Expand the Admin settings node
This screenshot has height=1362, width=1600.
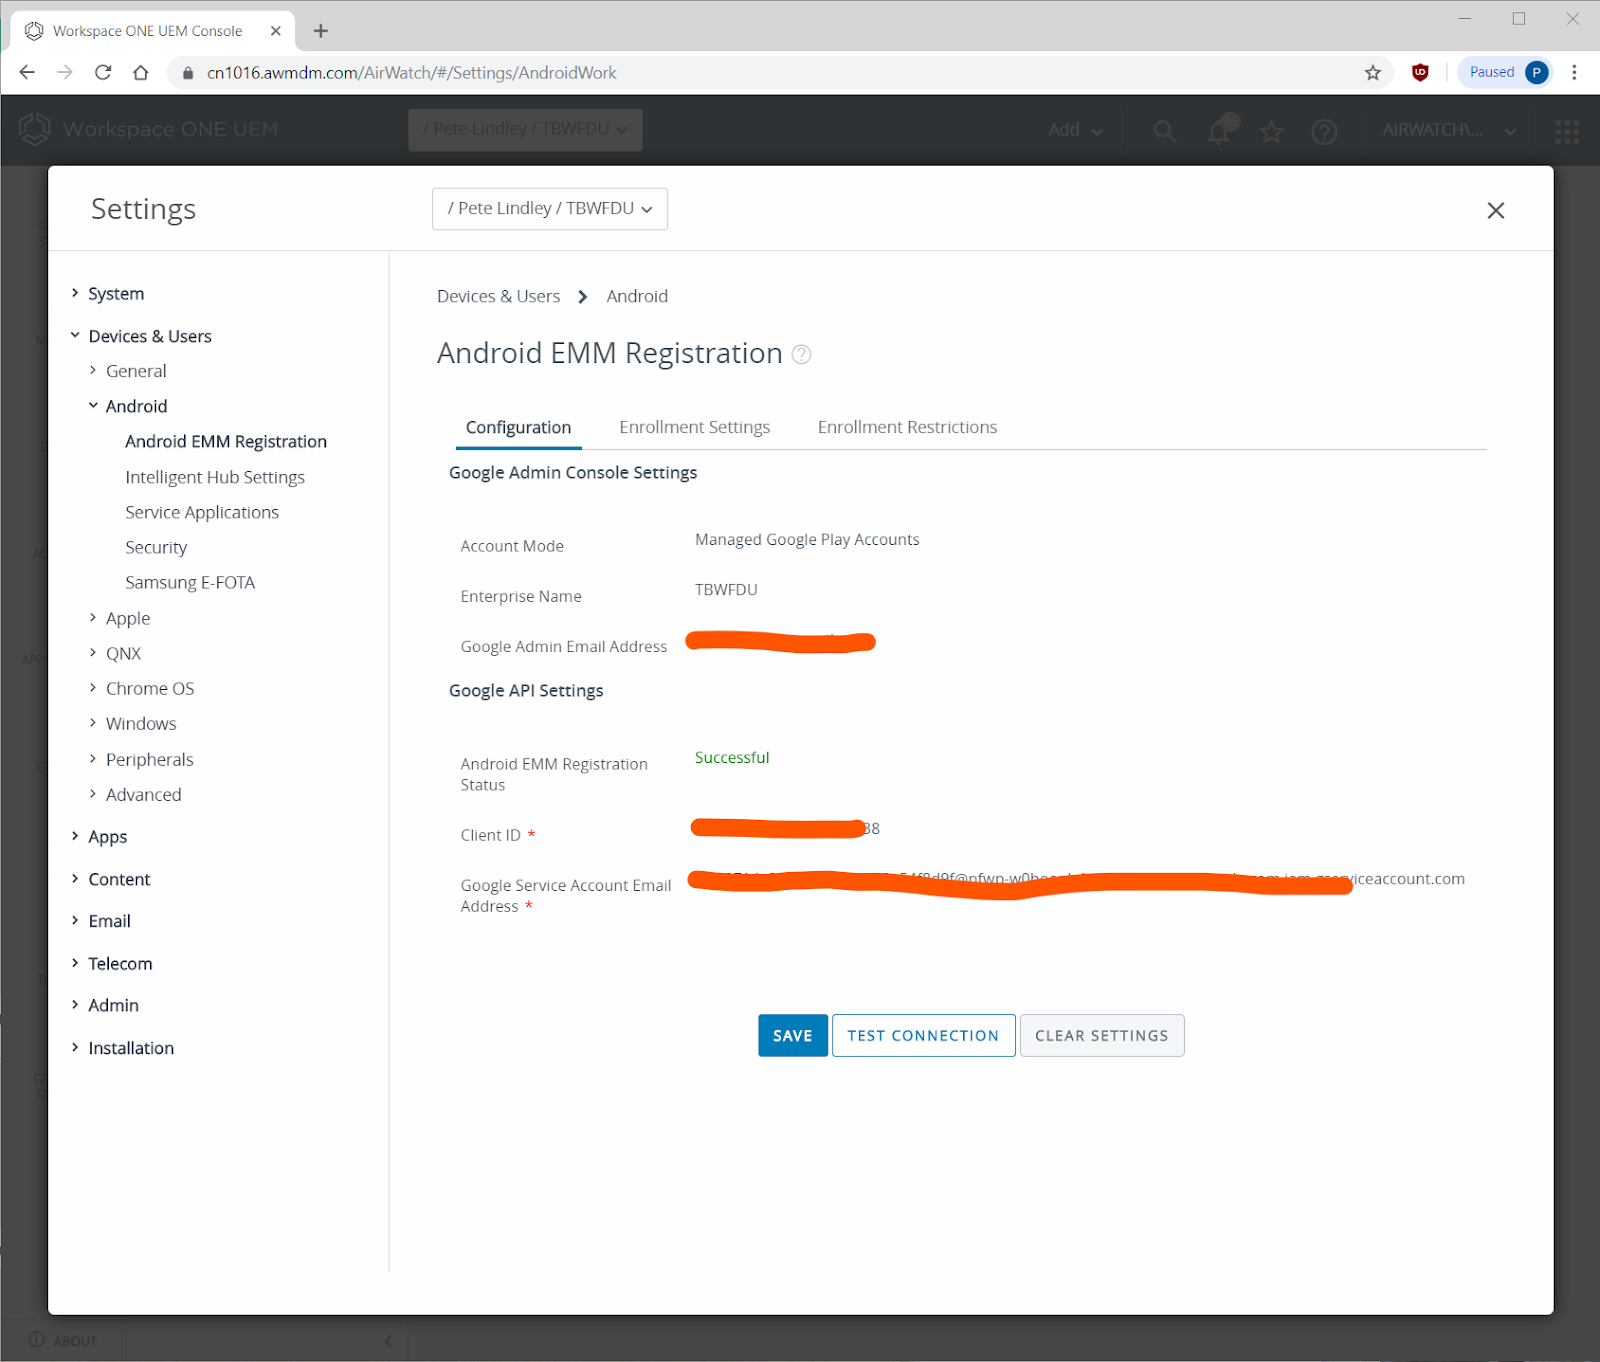point(75,1005)
